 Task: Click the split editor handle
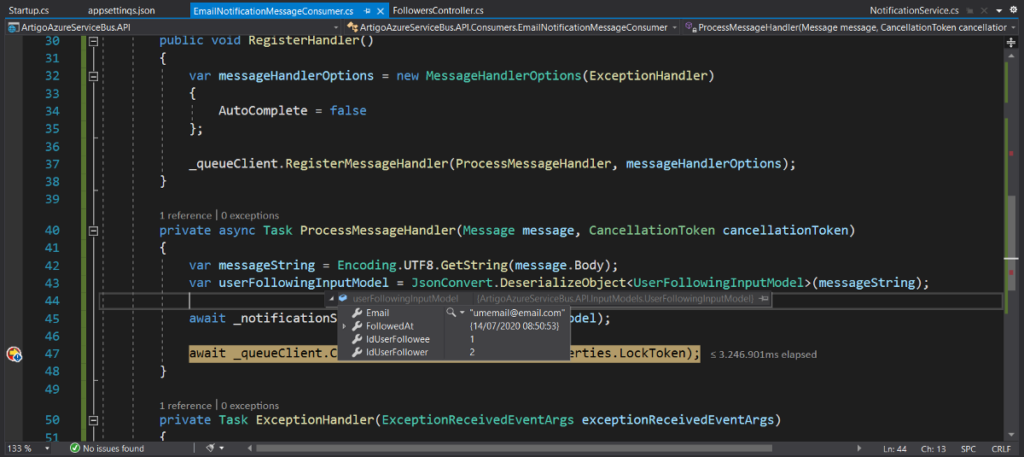pyautogui.click(x=1012, y=41)
